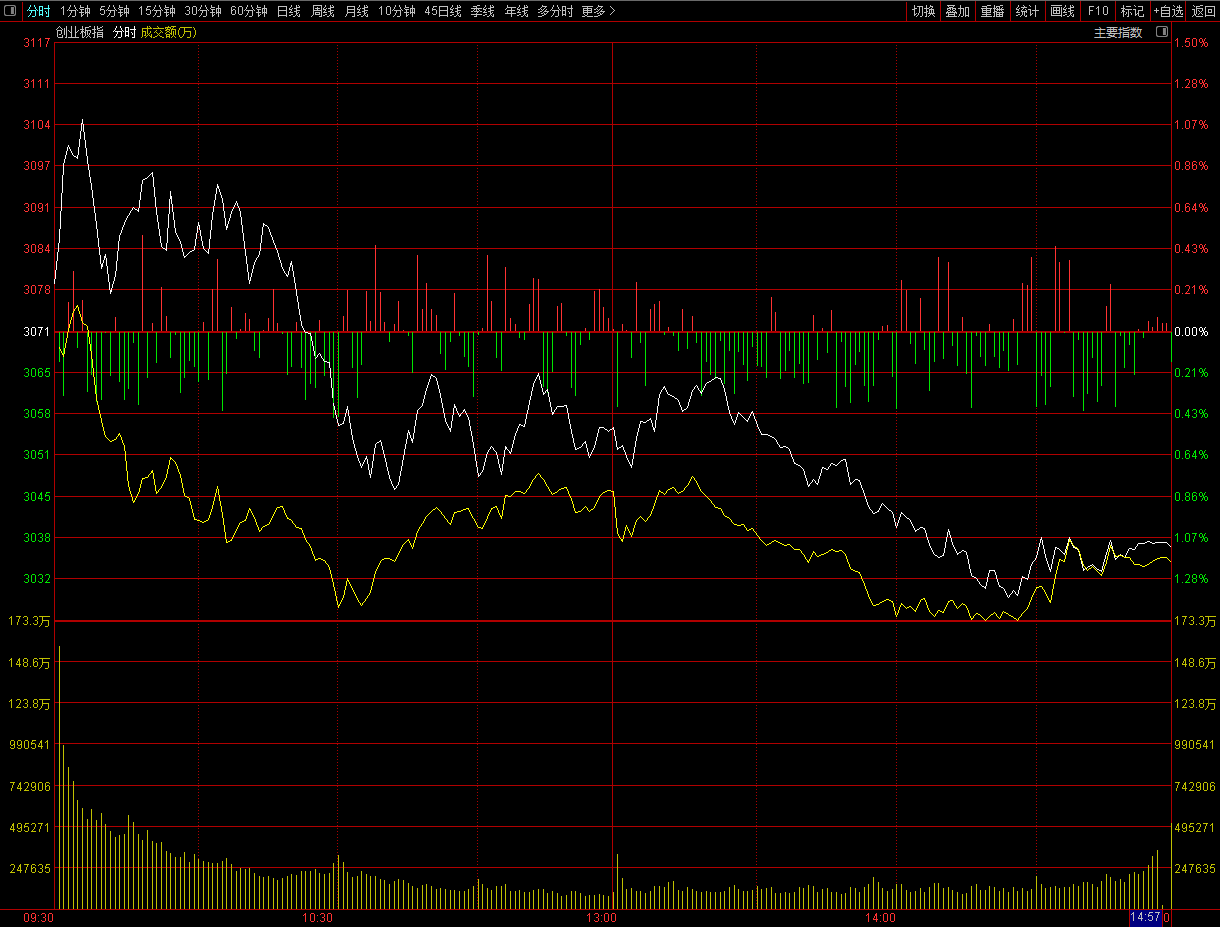Open the F10 company info
Viewport: 1220px width, 927px height.
pyautogui.click(x=1097, y=11)
